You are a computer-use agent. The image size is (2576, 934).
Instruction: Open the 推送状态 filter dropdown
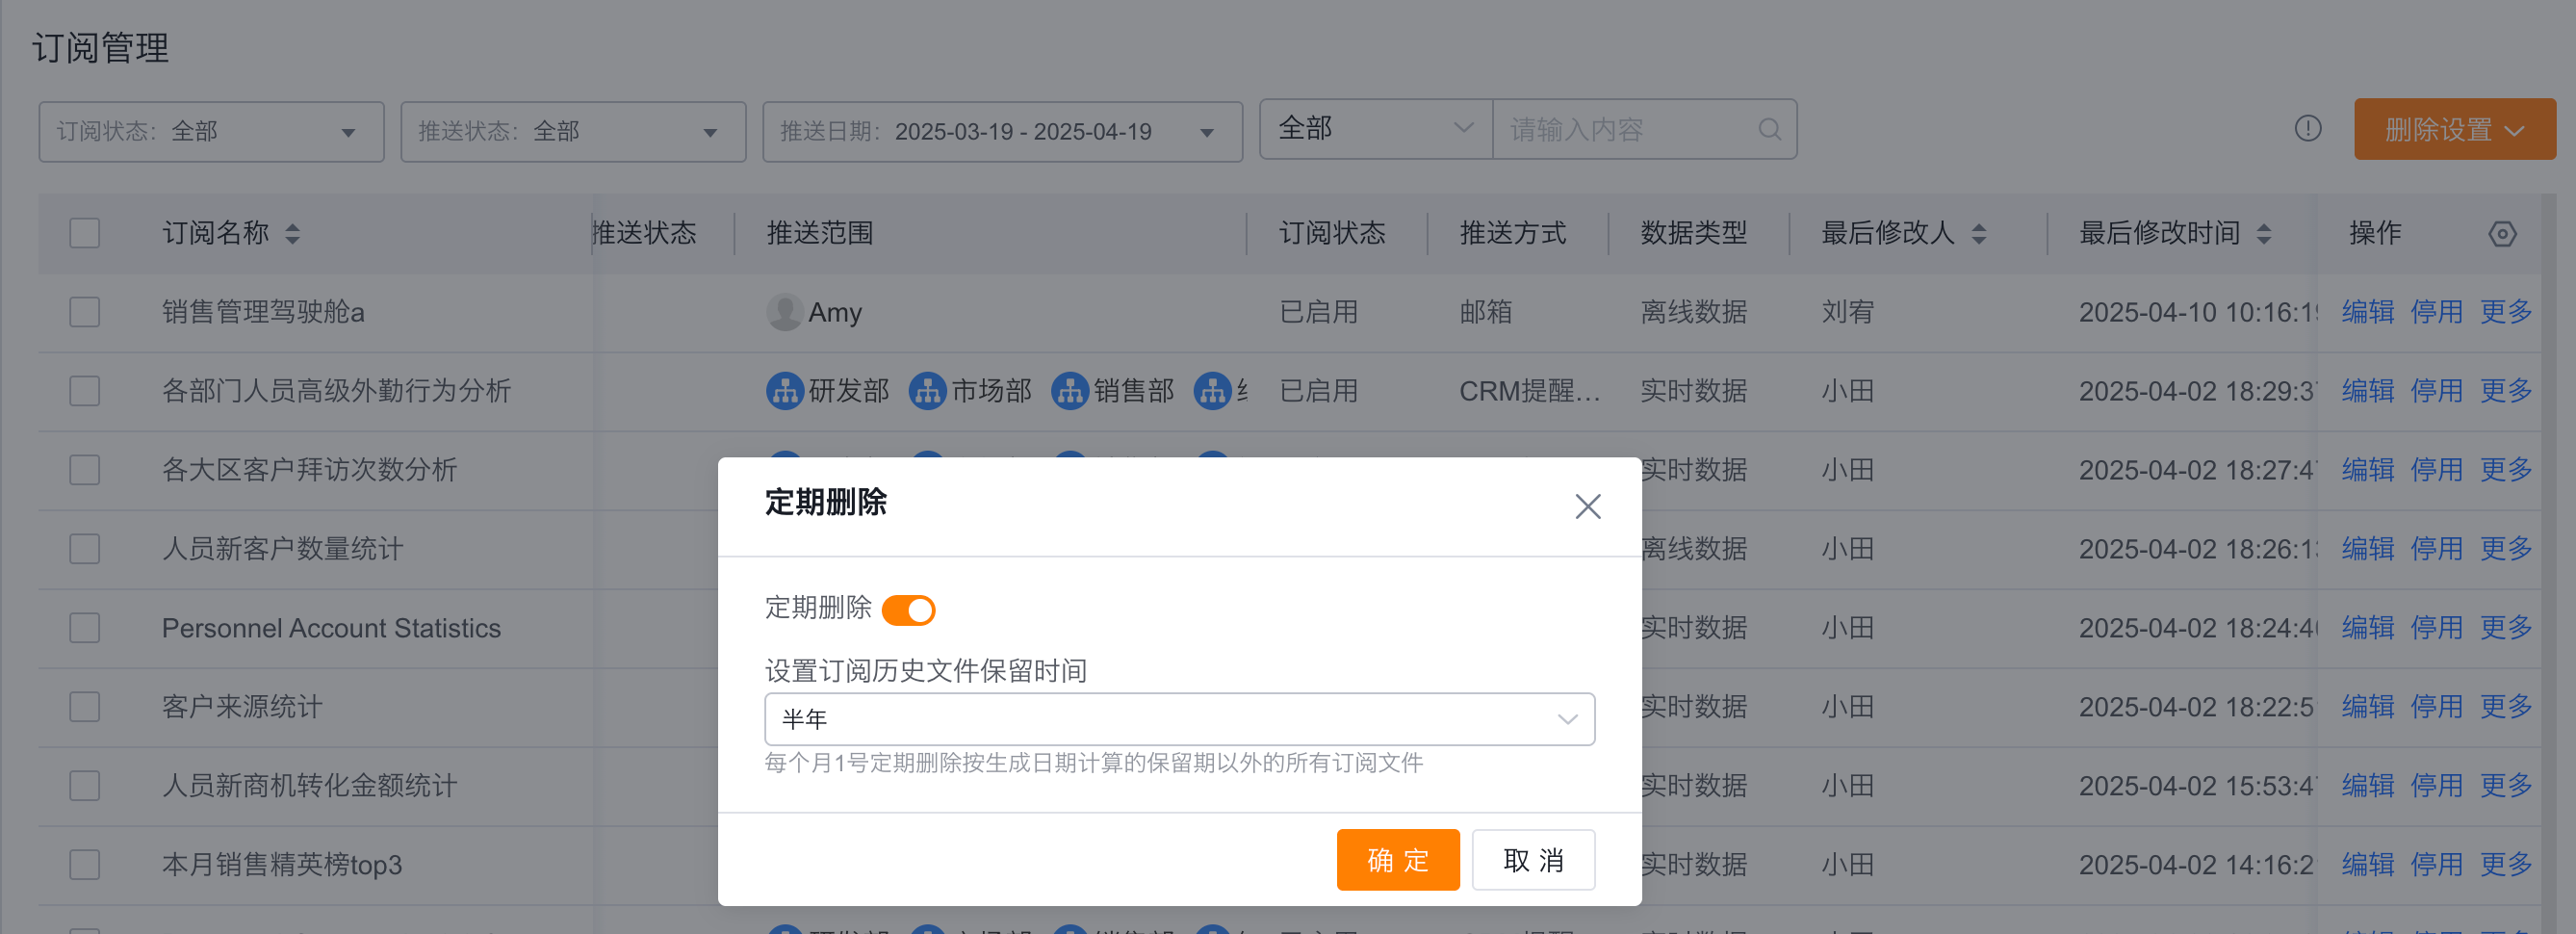(x=573, y=131)
